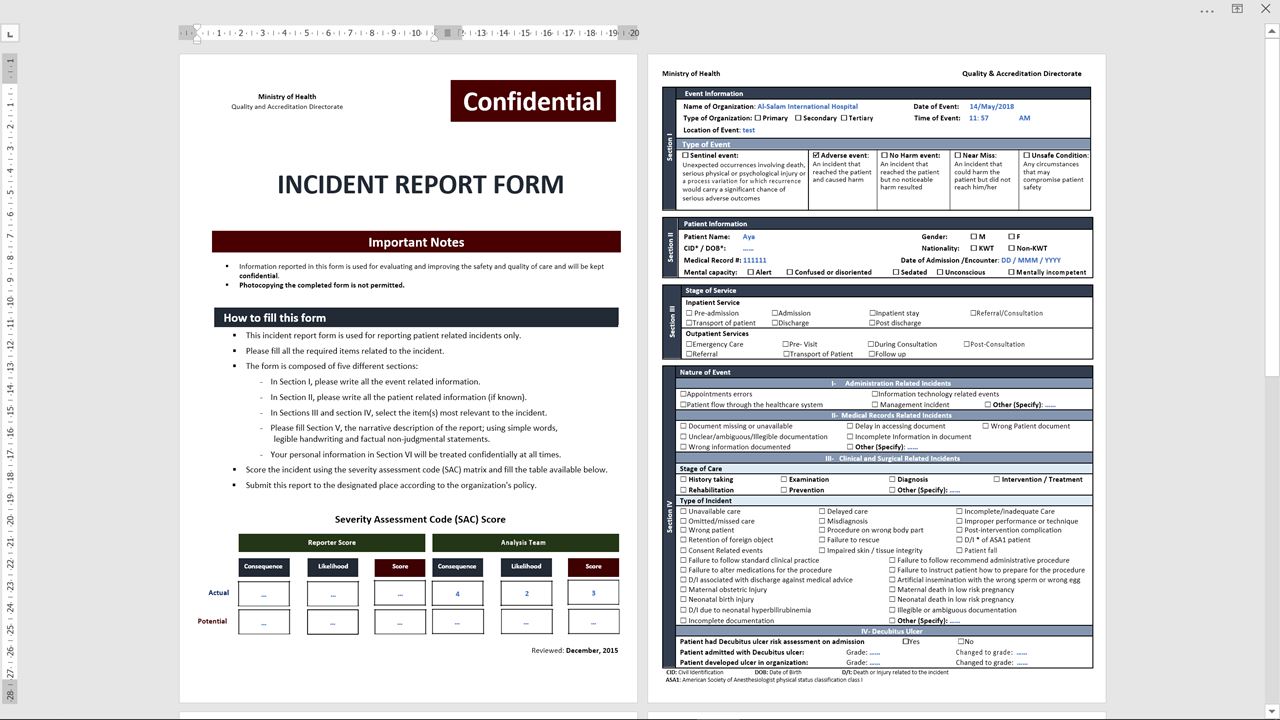The width and height of the screenshot is (1280, 720).
Task: Tick the Inpatient stay checkbox
Action: pyautogui.click(x=873, y=313)
